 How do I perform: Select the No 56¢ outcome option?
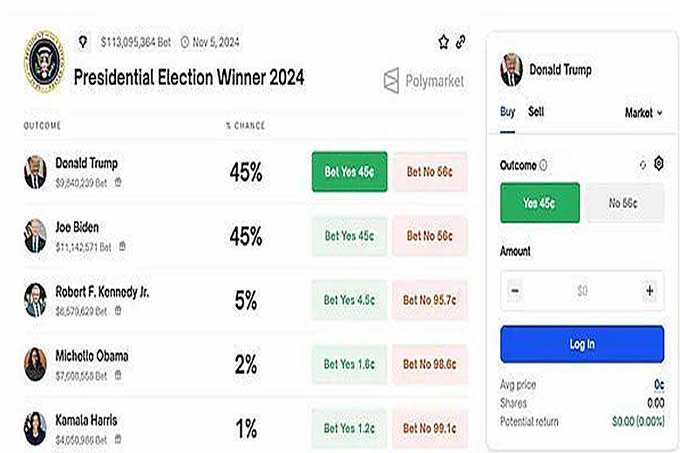pyautogui.click(x=623, y=203)
